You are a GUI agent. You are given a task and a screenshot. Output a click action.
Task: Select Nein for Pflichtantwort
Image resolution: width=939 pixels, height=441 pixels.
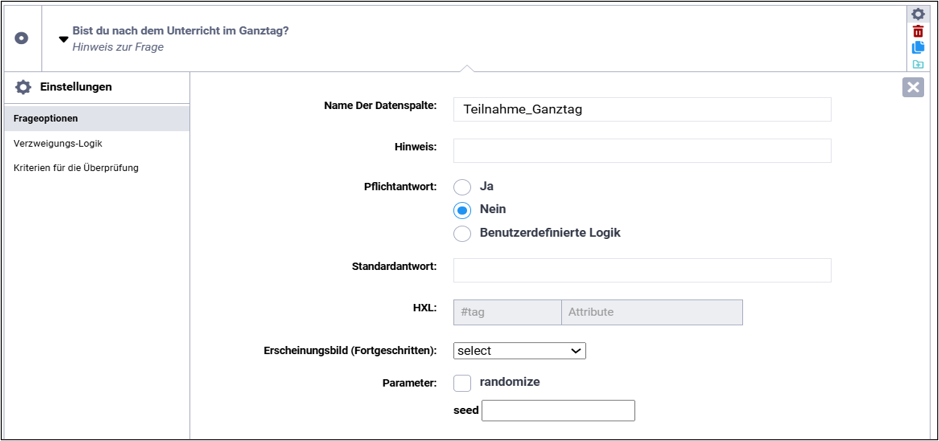pyautogui.click(x=462, y=210)
